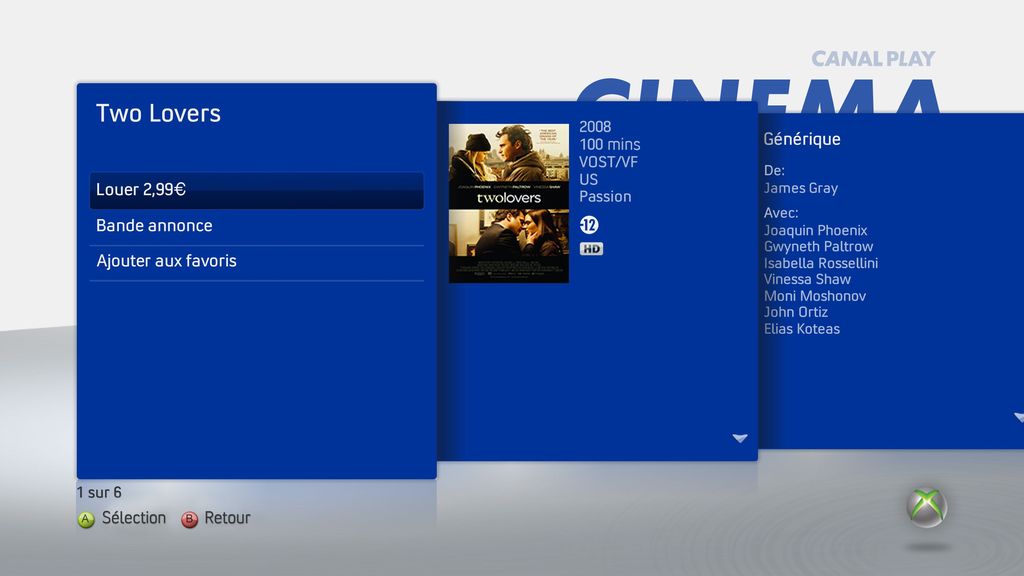This screenshot has width=1024, height=576.
Task: Click director name James Gray
Action: click(801, 188)
